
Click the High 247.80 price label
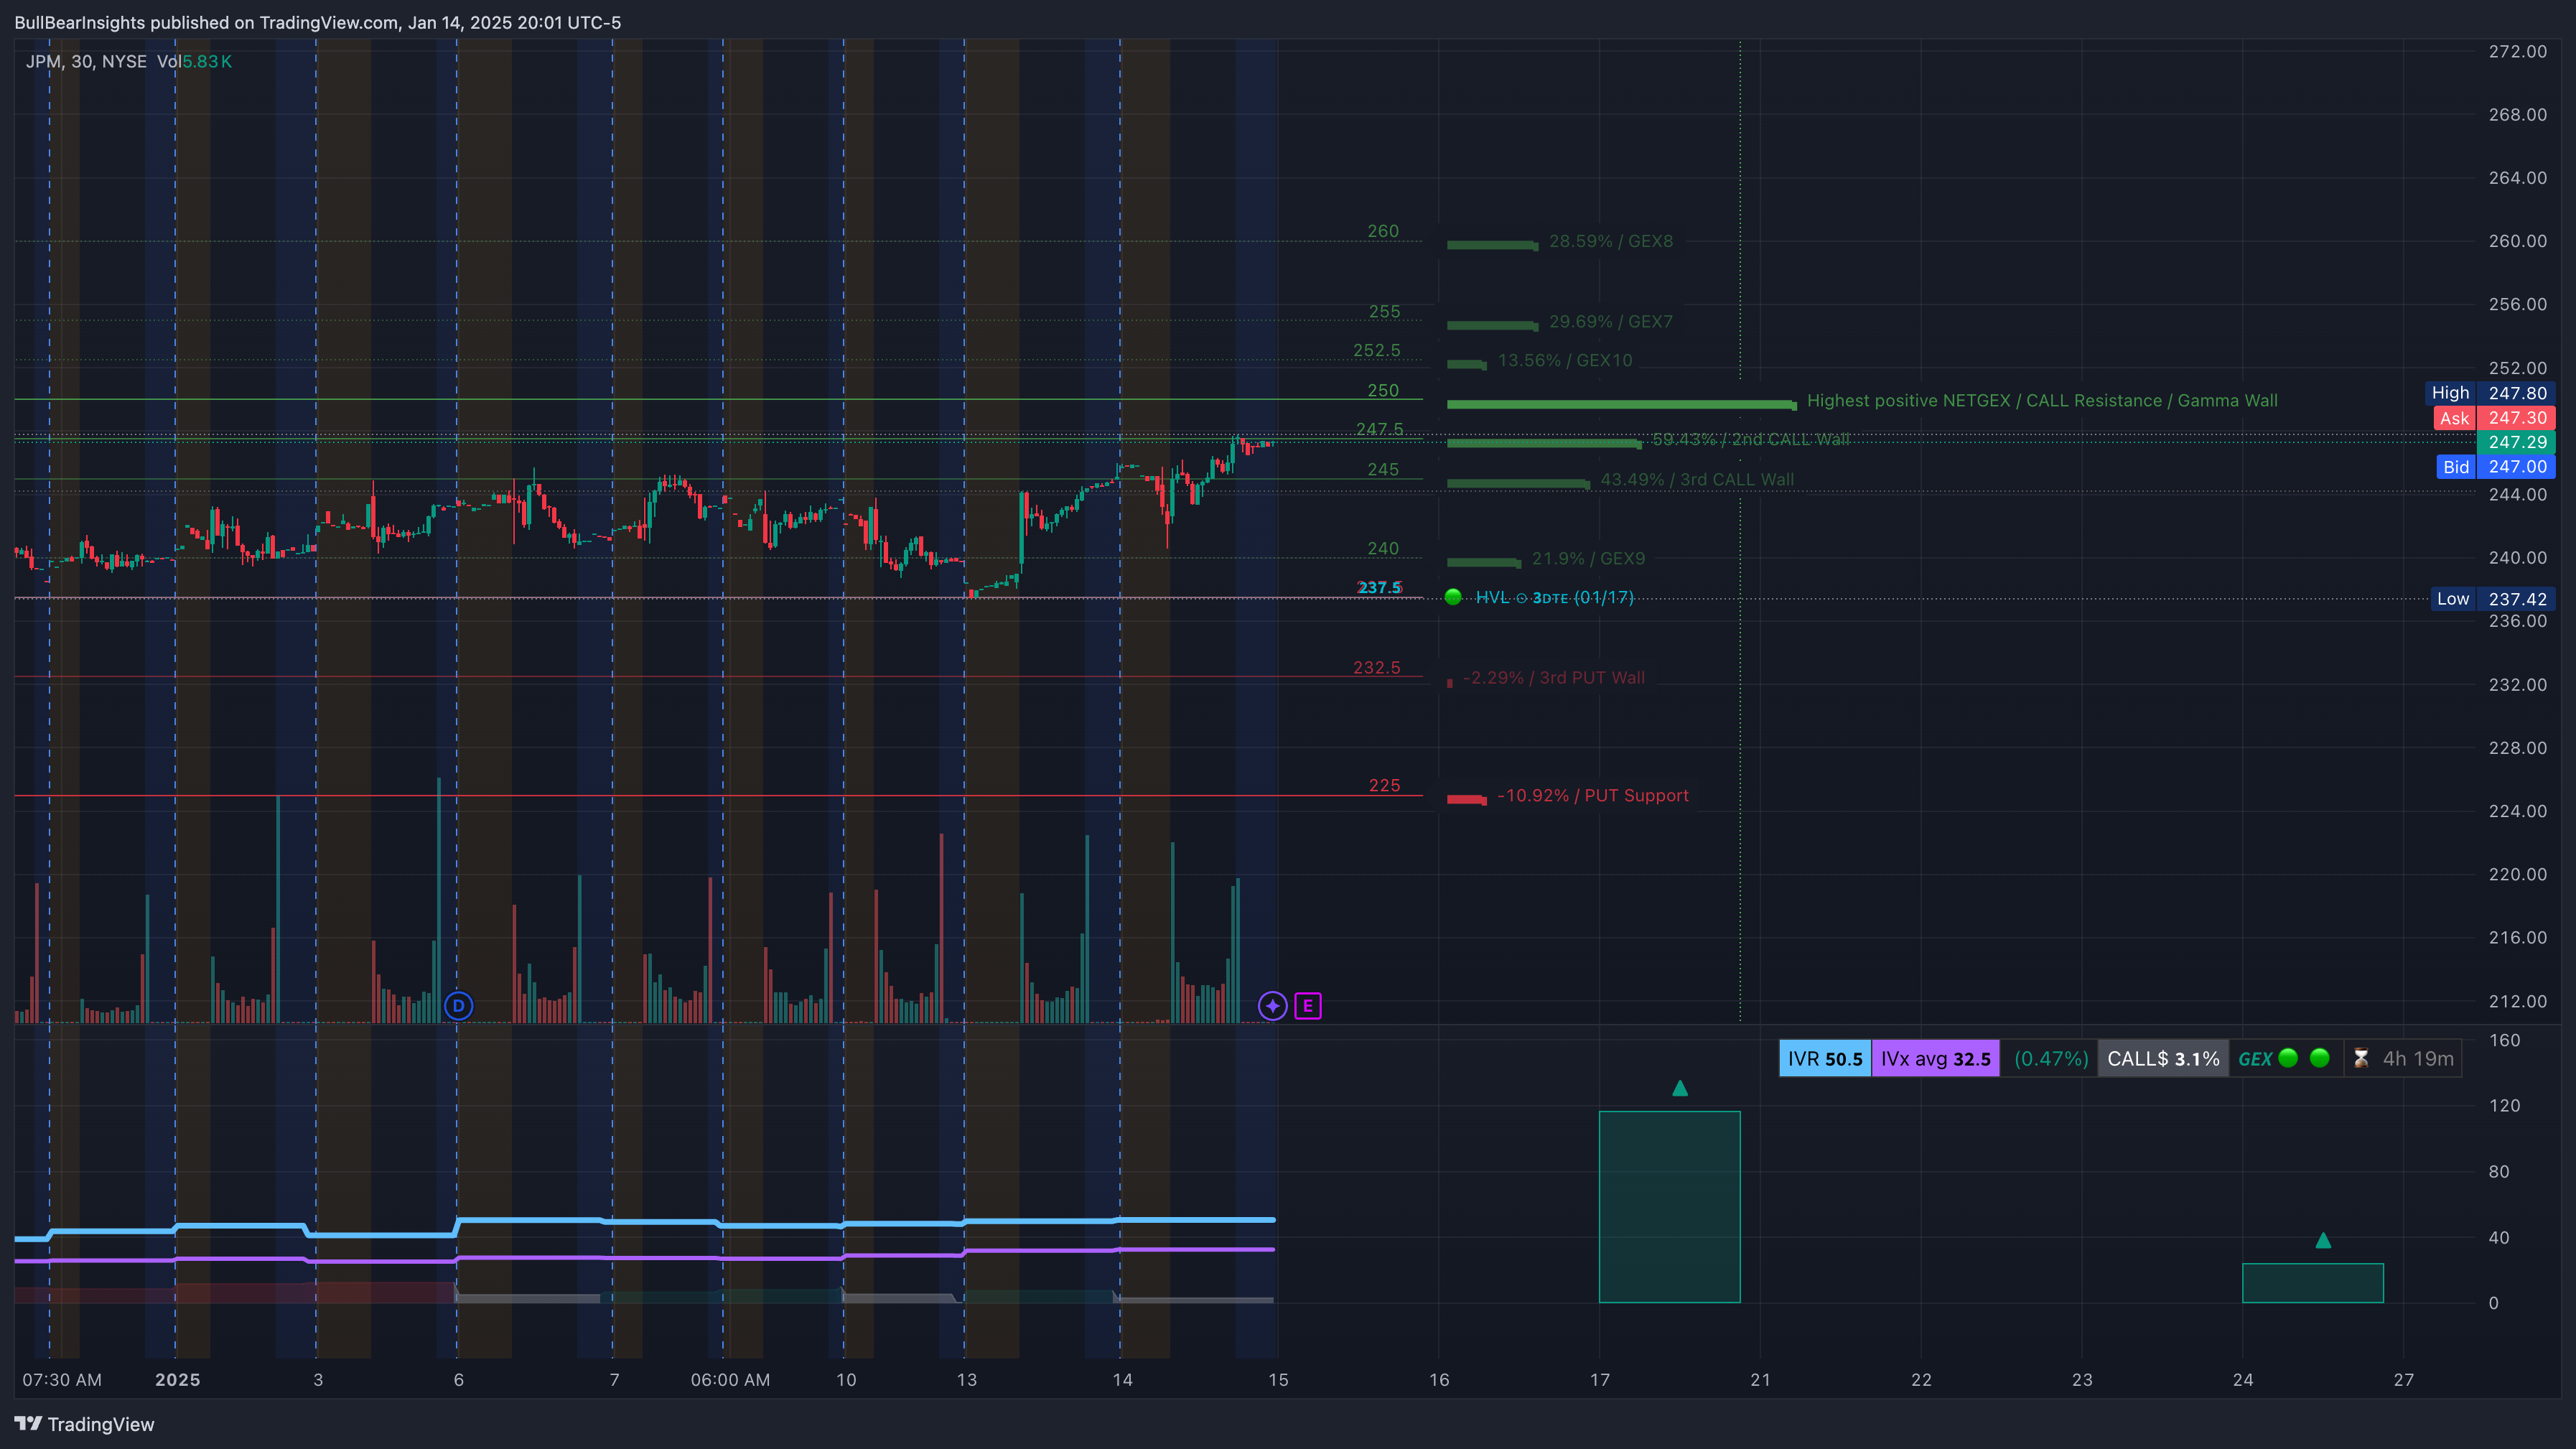pos(2489,393)
